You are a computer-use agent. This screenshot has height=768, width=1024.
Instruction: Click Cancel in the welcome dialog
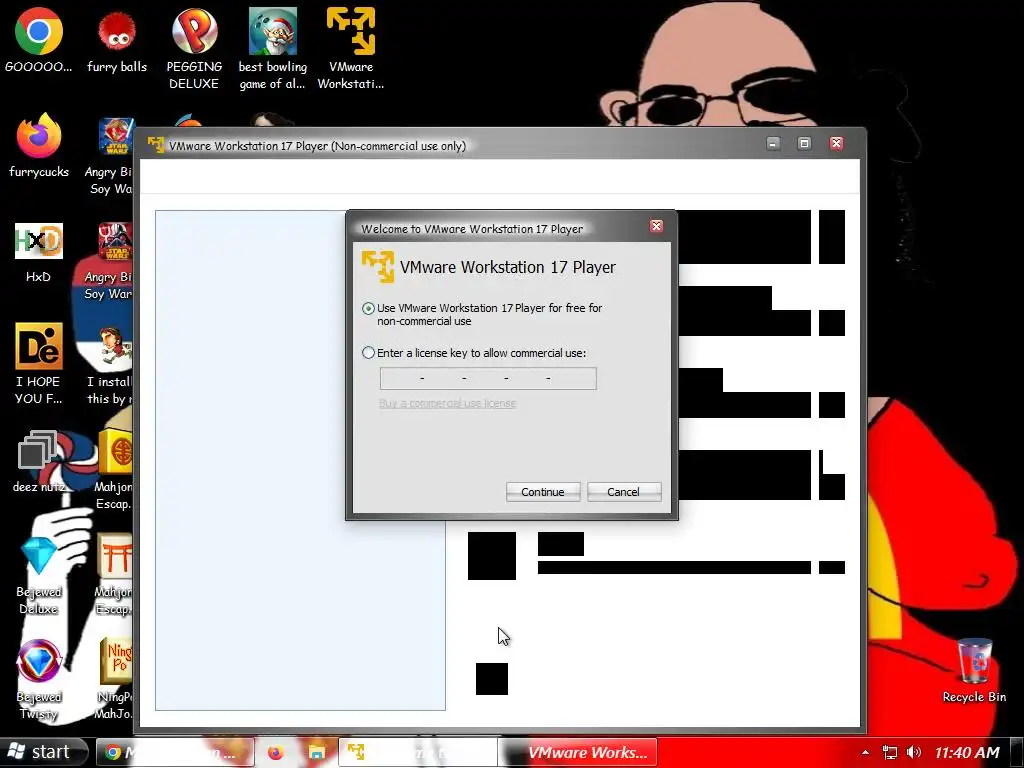pos(624,492)
